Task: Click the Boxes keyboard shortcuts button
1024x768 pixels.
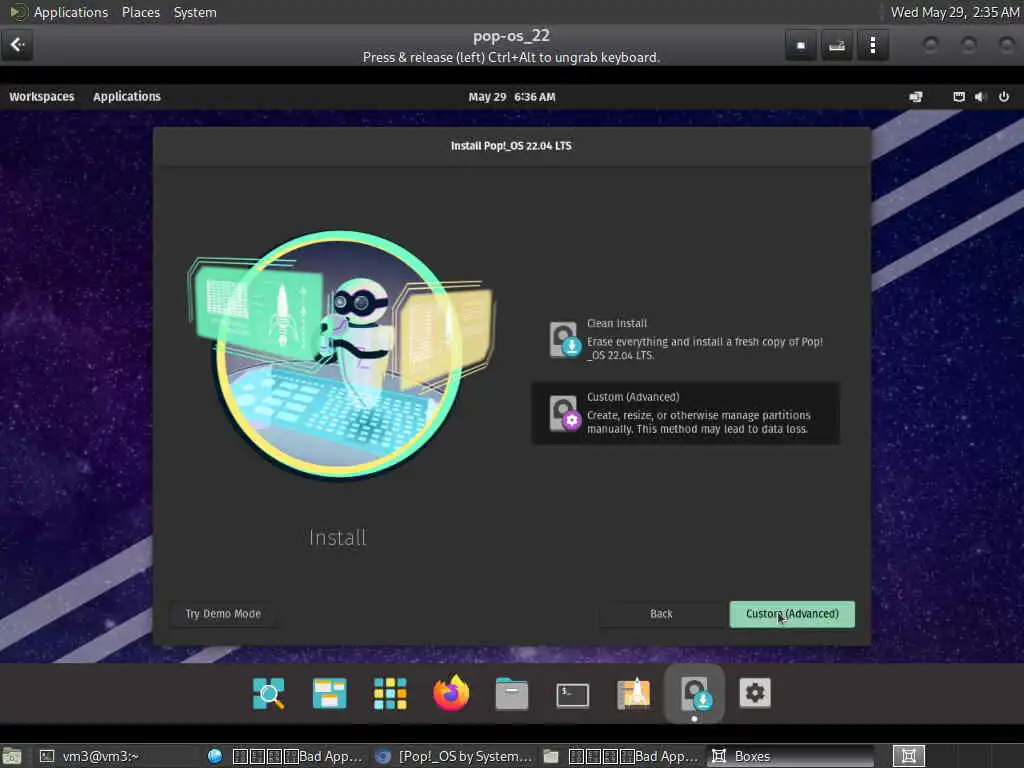Action: [x=837, y=45]
